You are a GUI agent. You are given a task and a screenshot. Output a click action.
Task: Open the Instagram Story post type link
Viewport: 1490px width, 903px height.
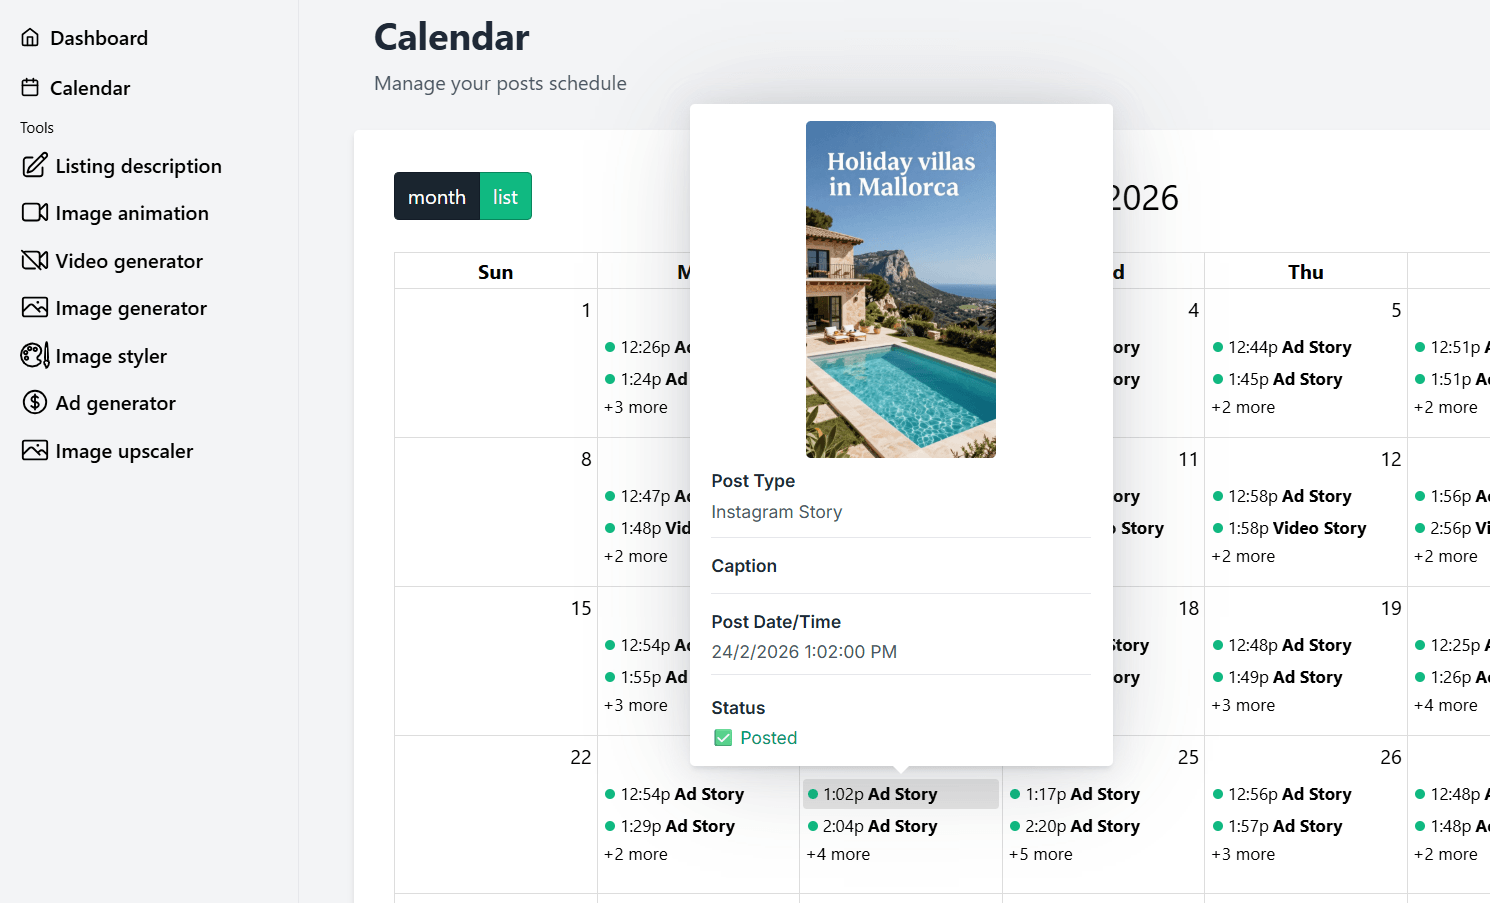776,512
